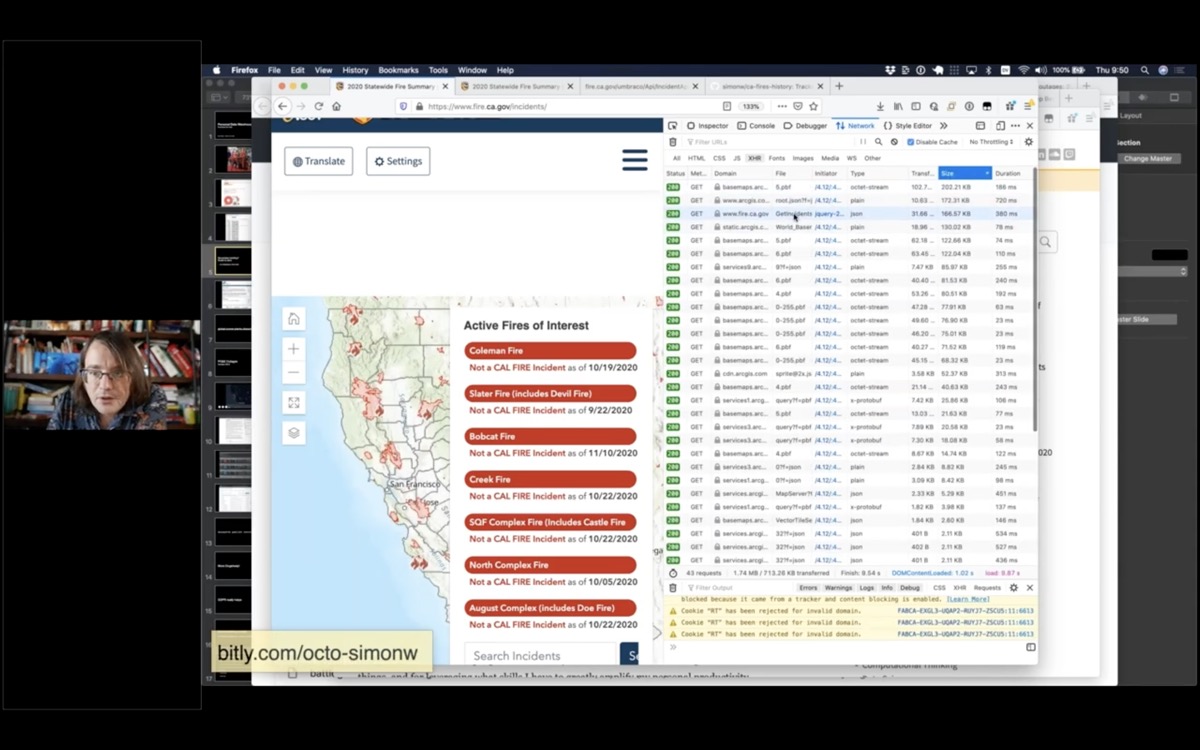Image resolution: width=1200 pixels, height=750 pixels.
Task: Go to the Firefox home page
Action: 336,106
